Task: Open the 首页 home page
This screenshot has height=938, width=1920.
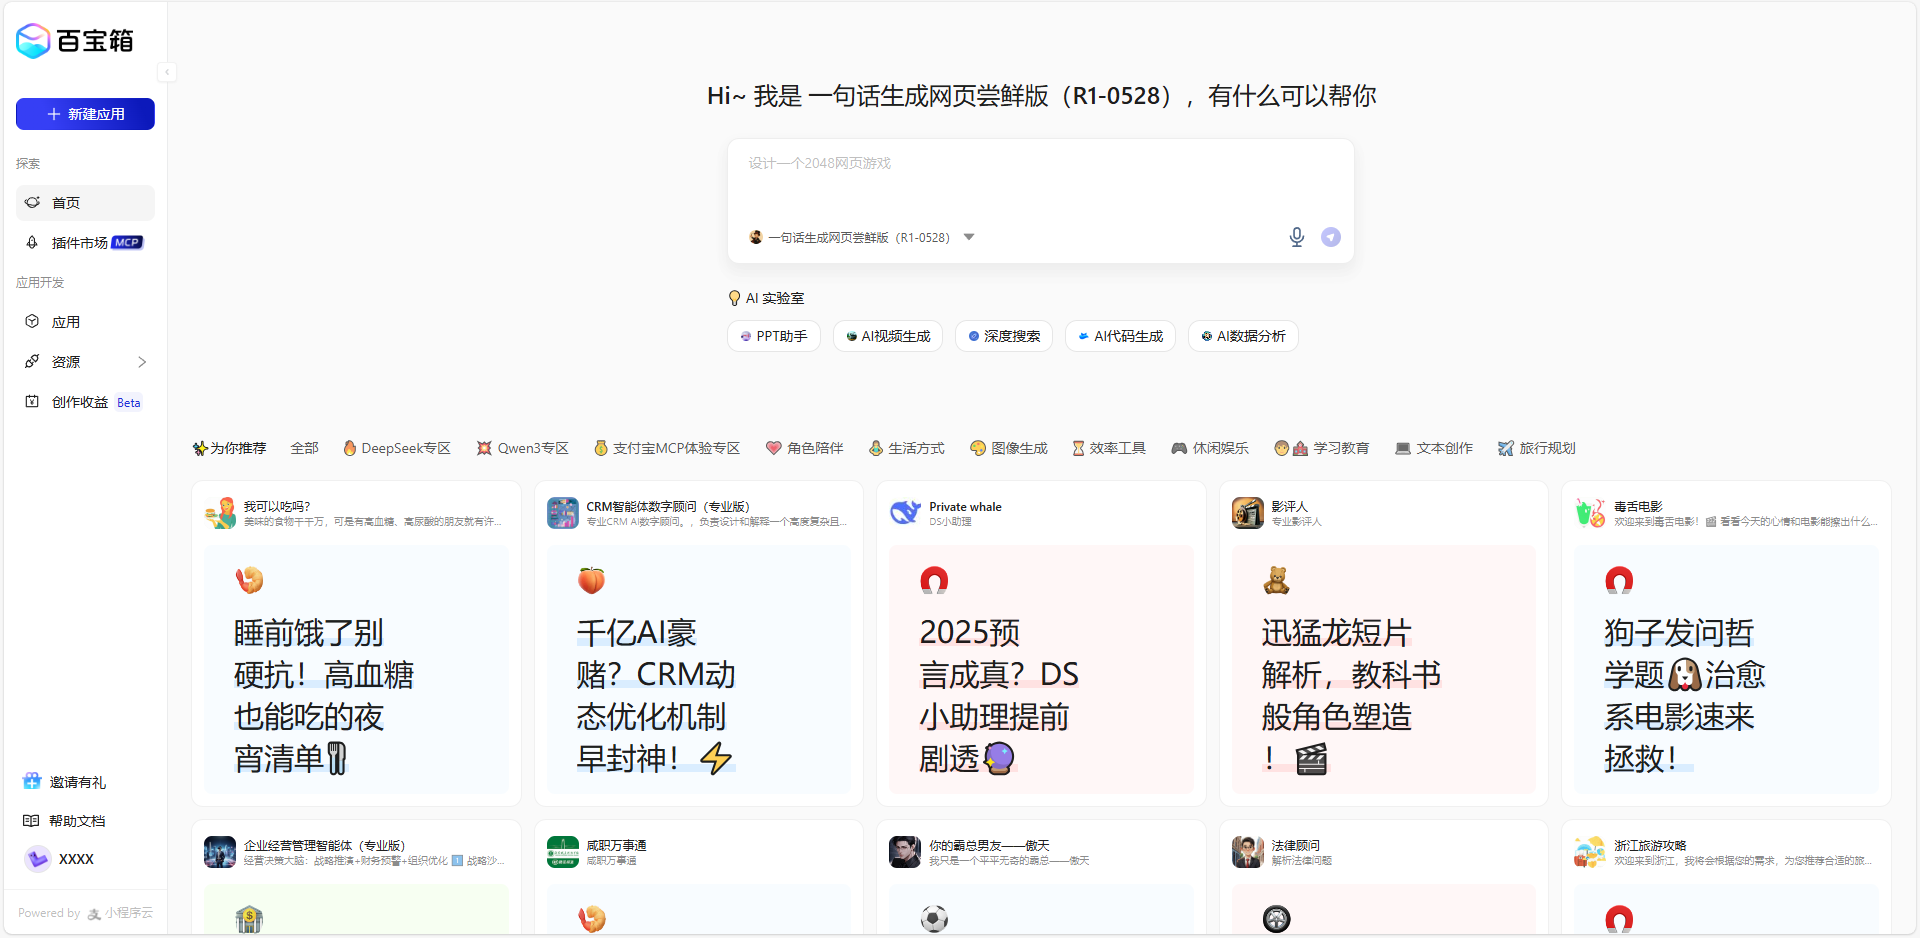Action: click(85, 202)
